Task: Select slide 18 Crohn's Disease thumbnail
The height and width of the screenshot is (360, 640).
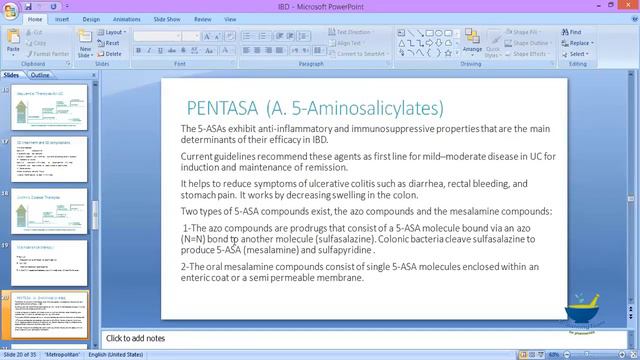Action: click(49, 211)
